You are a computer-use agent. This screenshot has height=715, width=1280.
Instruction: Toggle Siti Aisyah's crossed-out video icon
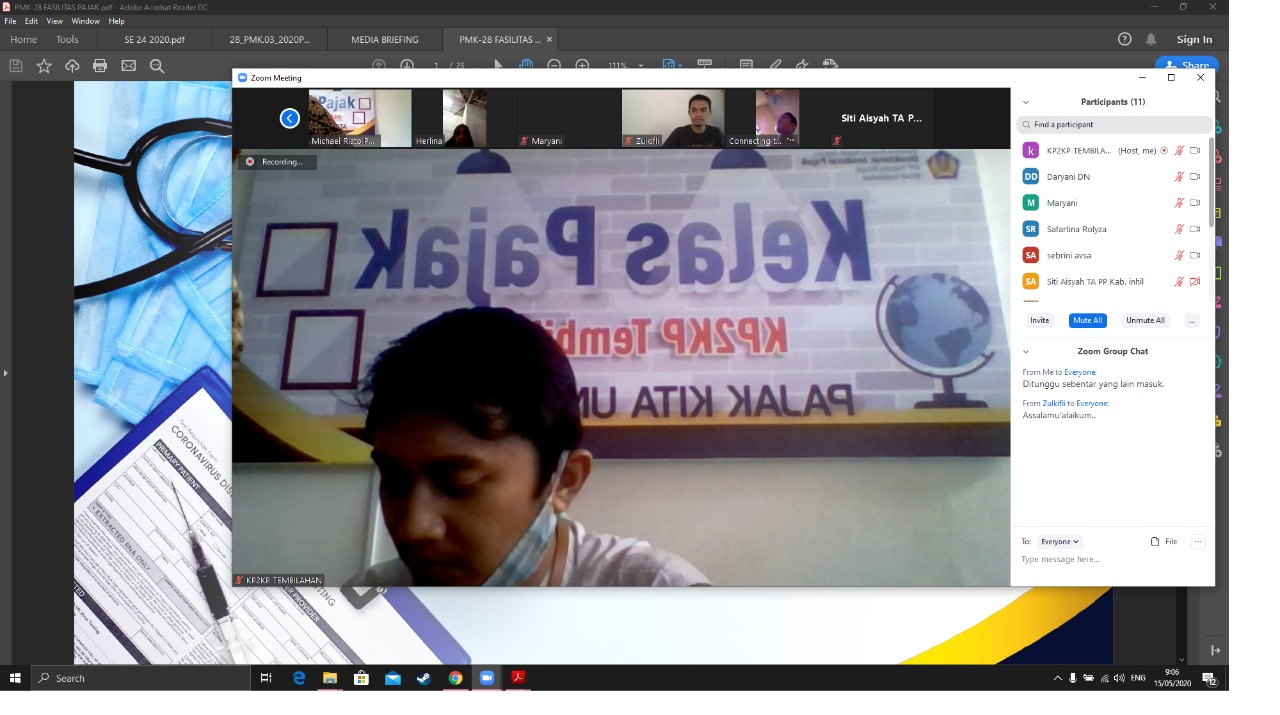(1195, 282)
